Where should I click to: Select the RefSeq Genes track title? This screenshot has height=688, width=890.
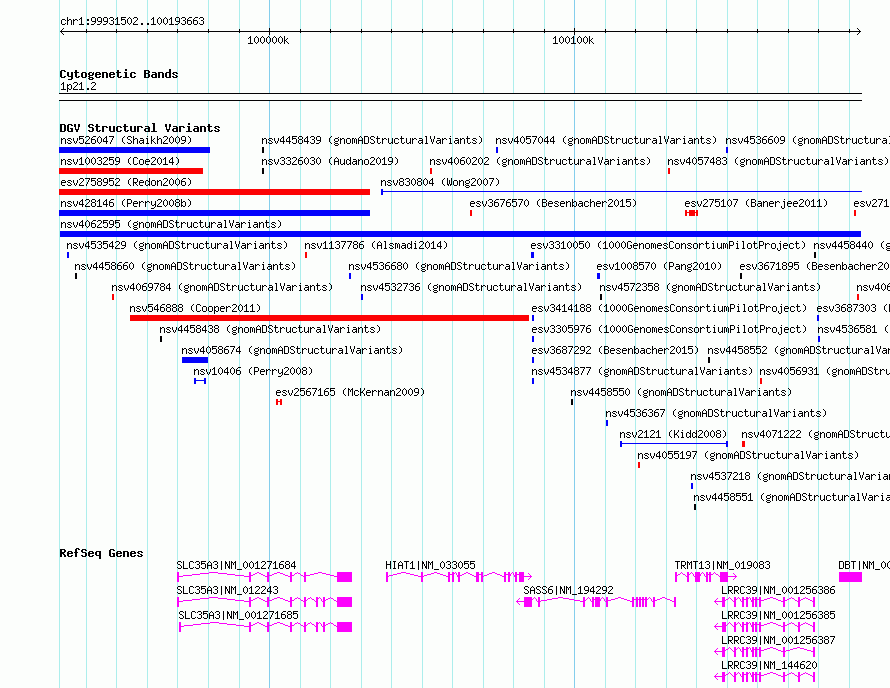pos(101,553)
